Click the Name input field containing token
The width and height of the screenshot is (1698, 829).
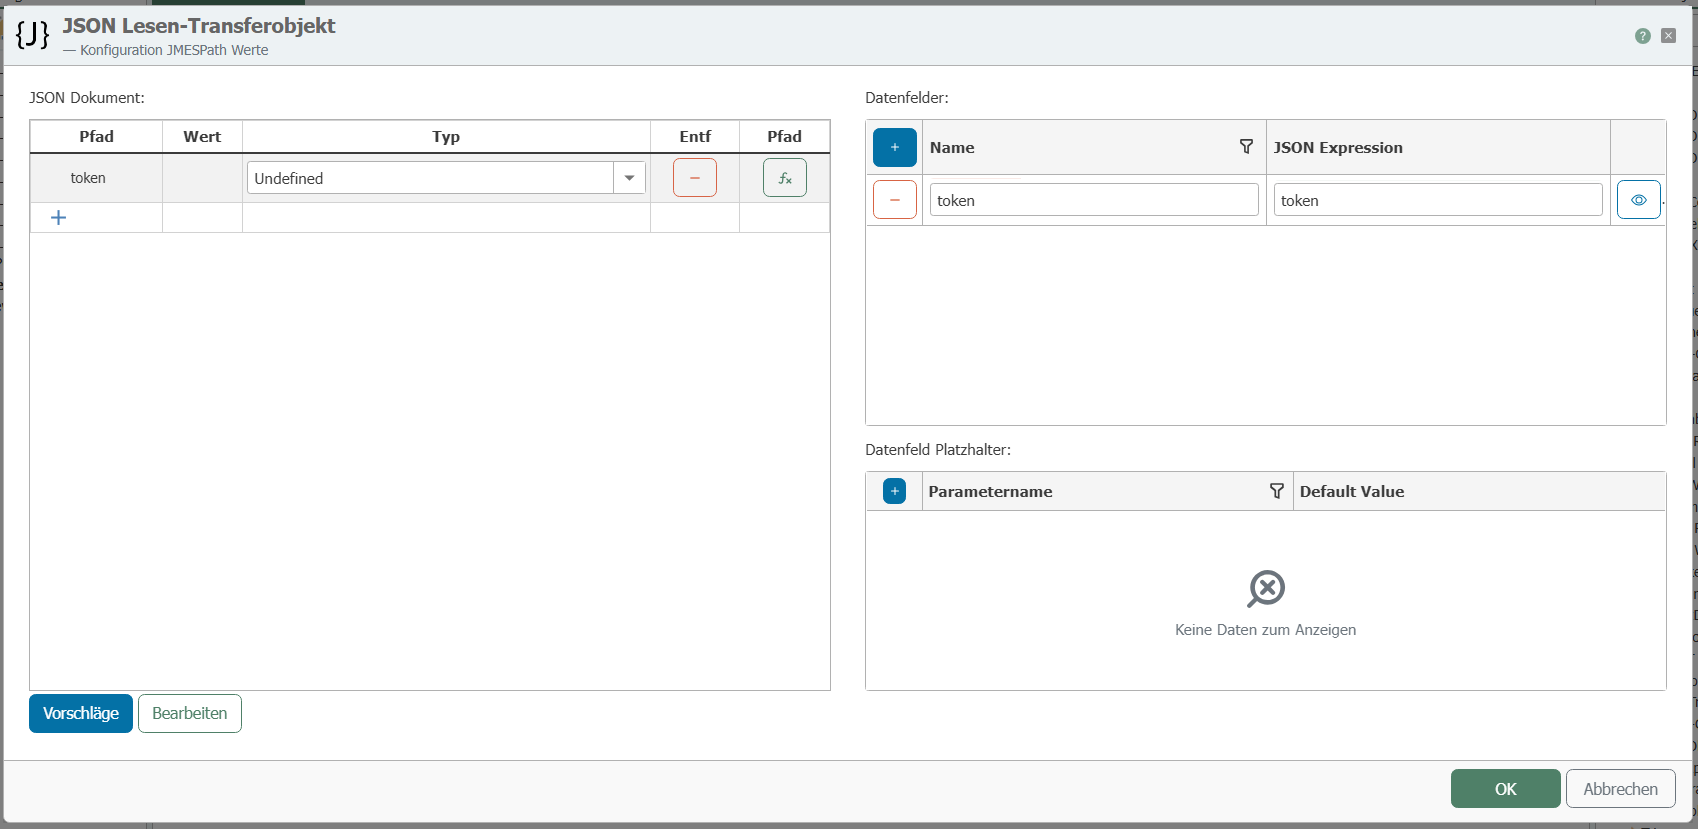tap(1093, 200)
